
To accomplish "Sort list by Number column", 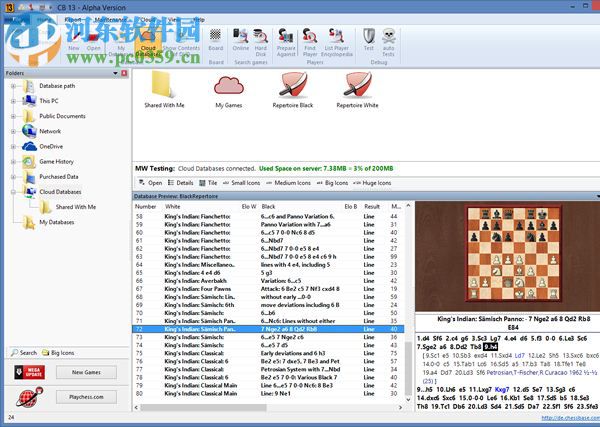I will 146,207.
